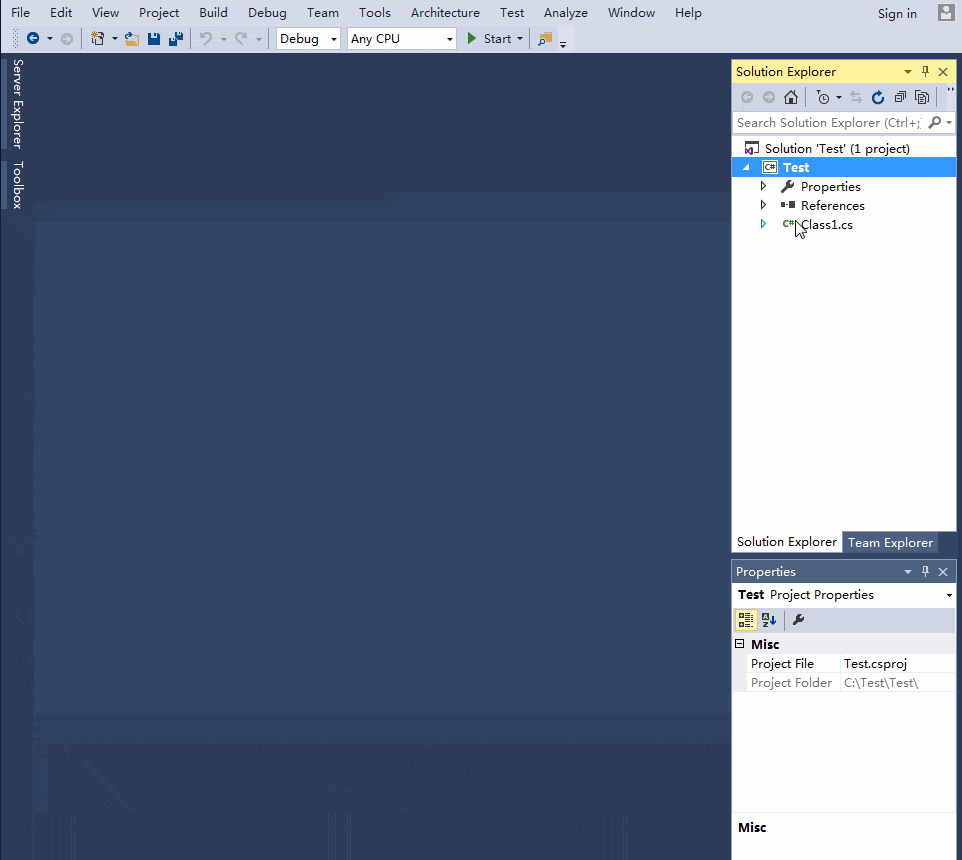The width and height of the screenshot is (962, 860).
Task: Click the Refresh icon in Solution Explorer
Action: point(878,97)
